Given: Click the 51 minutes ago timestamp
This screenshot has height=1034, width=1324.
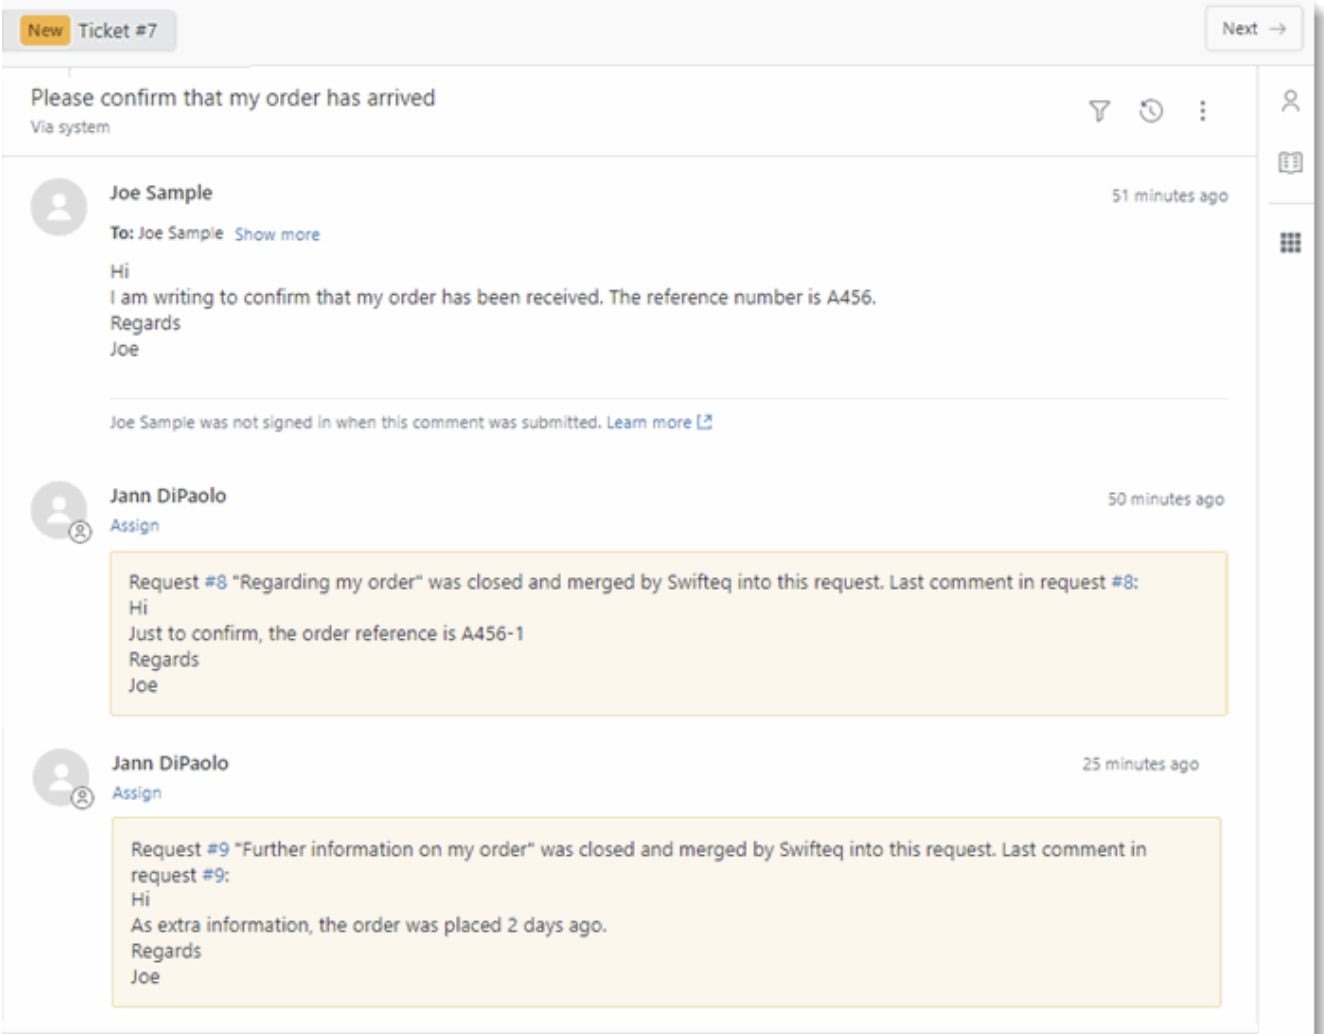Looking at the screenshot, I should pyautogui.click(x=1169, y=196).
